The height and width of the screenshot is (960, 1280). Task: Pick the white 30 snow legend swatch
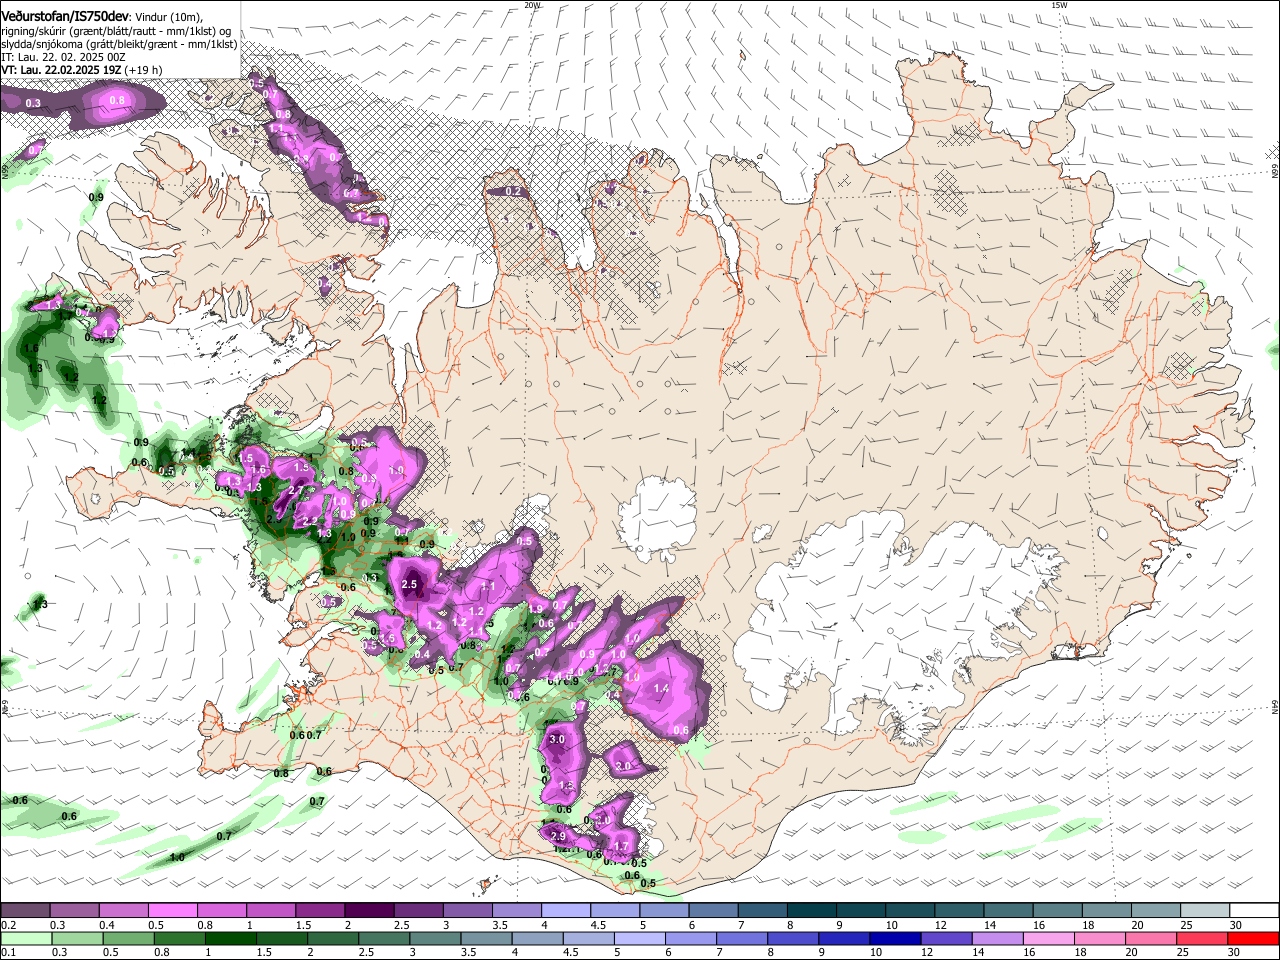1254,911
